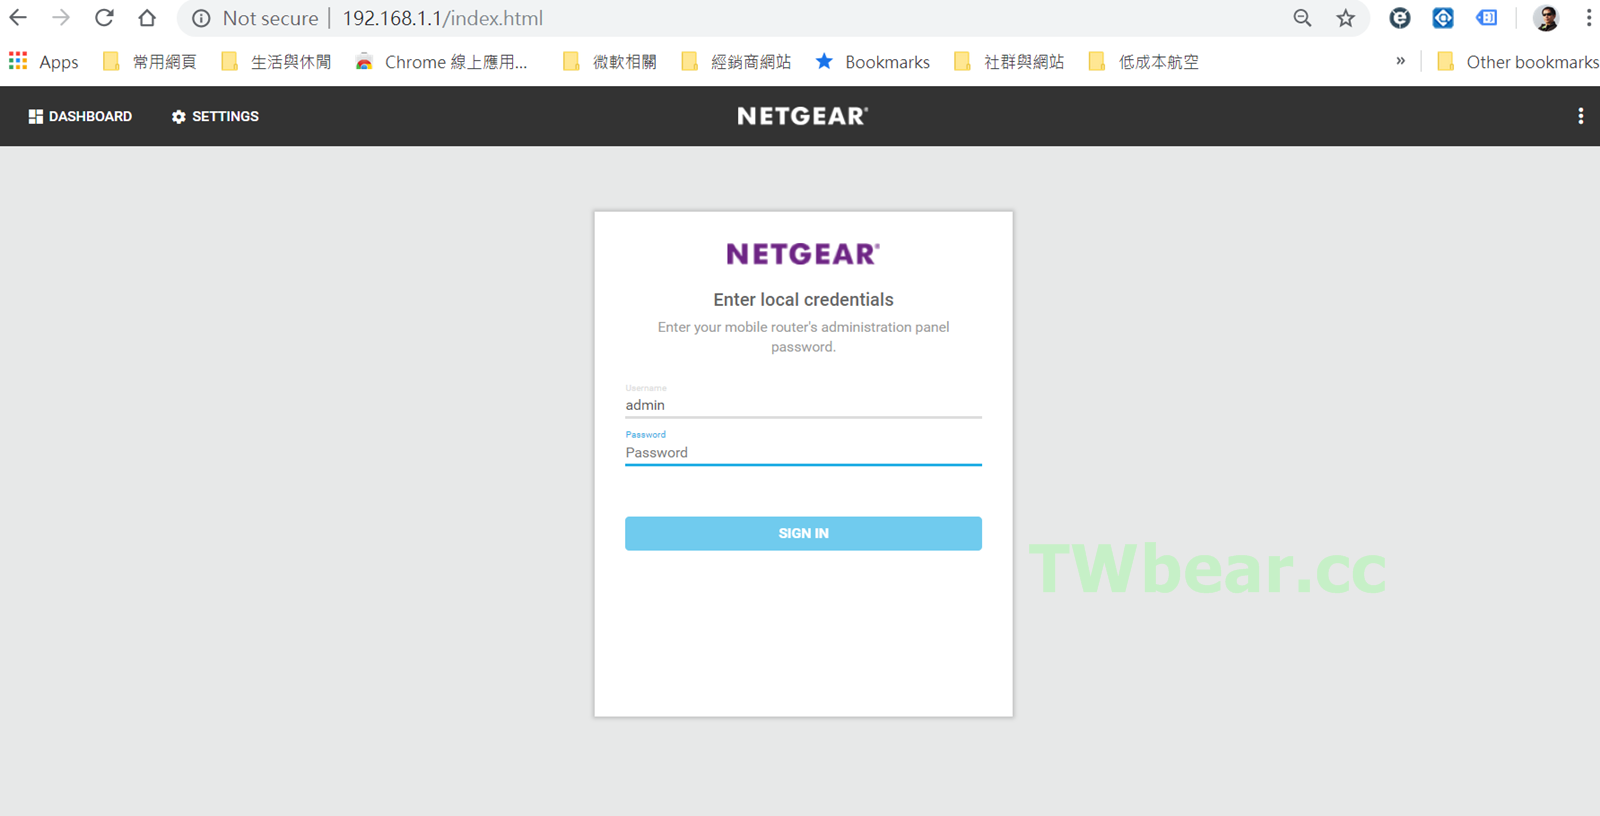The image size is (1600, 816).
Task: Expand the 經銷商網站 bookmark folder
Action: click(x=736, y=62)
